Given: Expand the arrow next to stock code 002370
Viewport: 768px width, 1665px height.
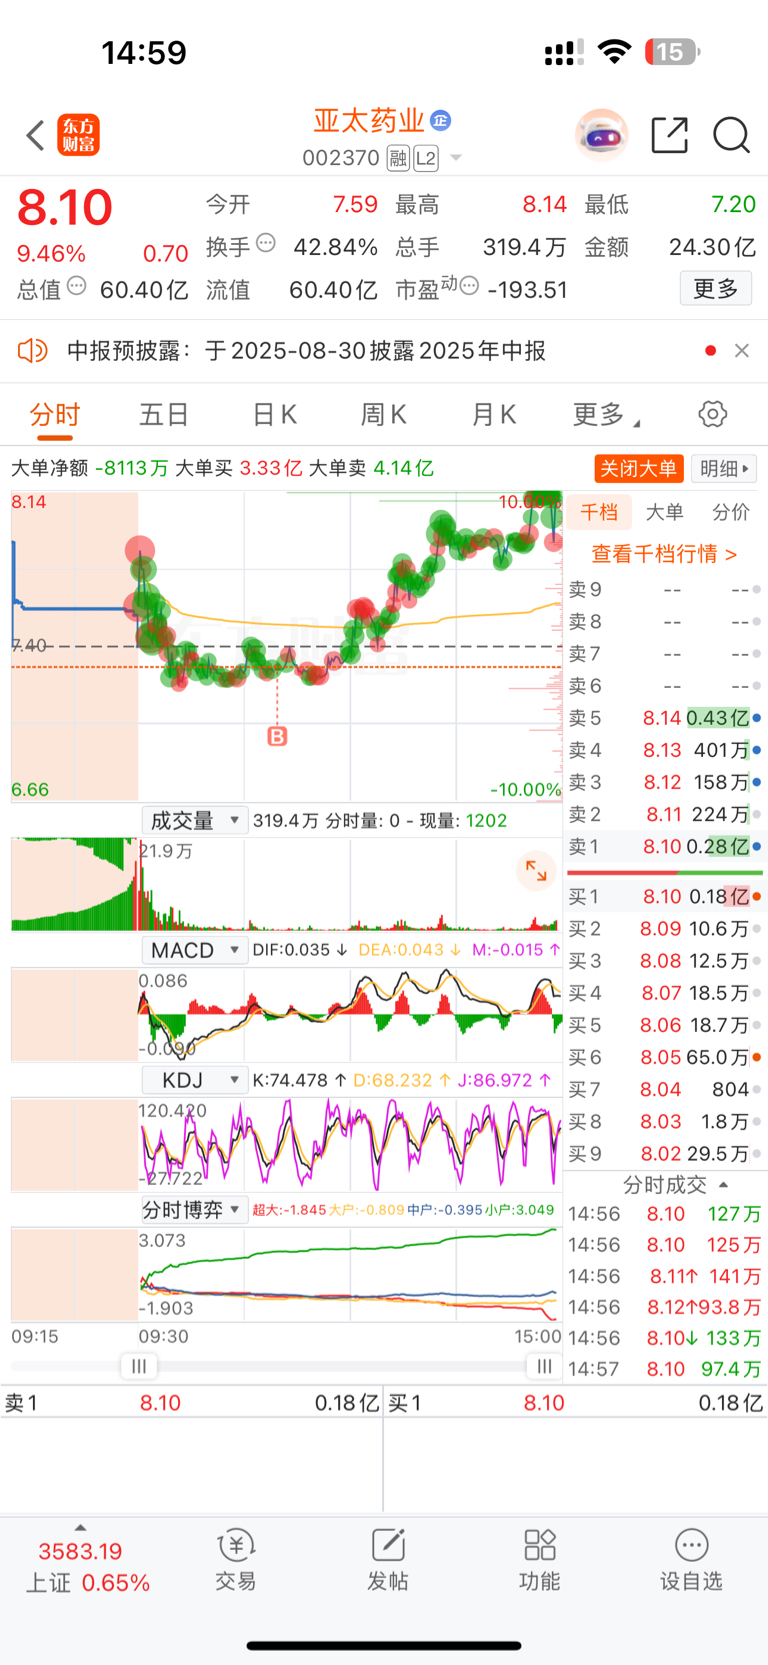Looking at the screenshot, I should (456, 158).
